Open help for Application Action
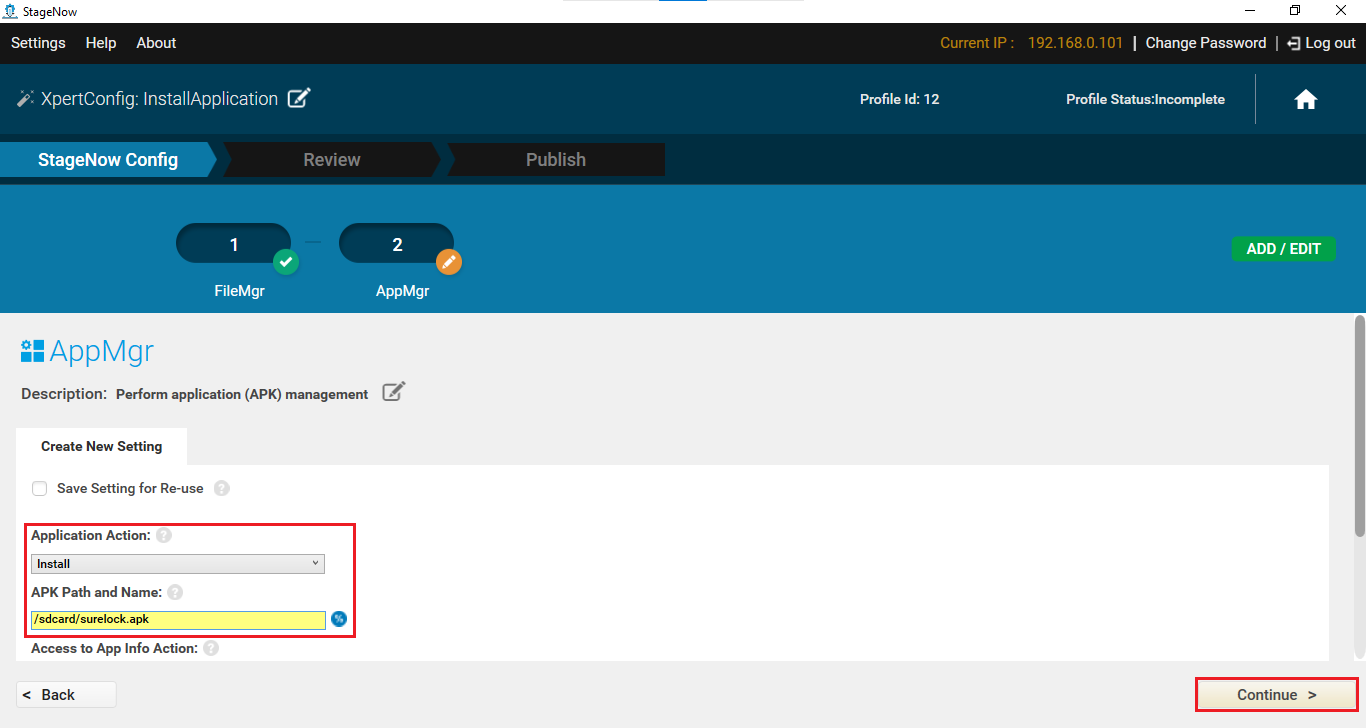Image resolution: width=1366 pixels, height=728 pixels. [164, 535]
